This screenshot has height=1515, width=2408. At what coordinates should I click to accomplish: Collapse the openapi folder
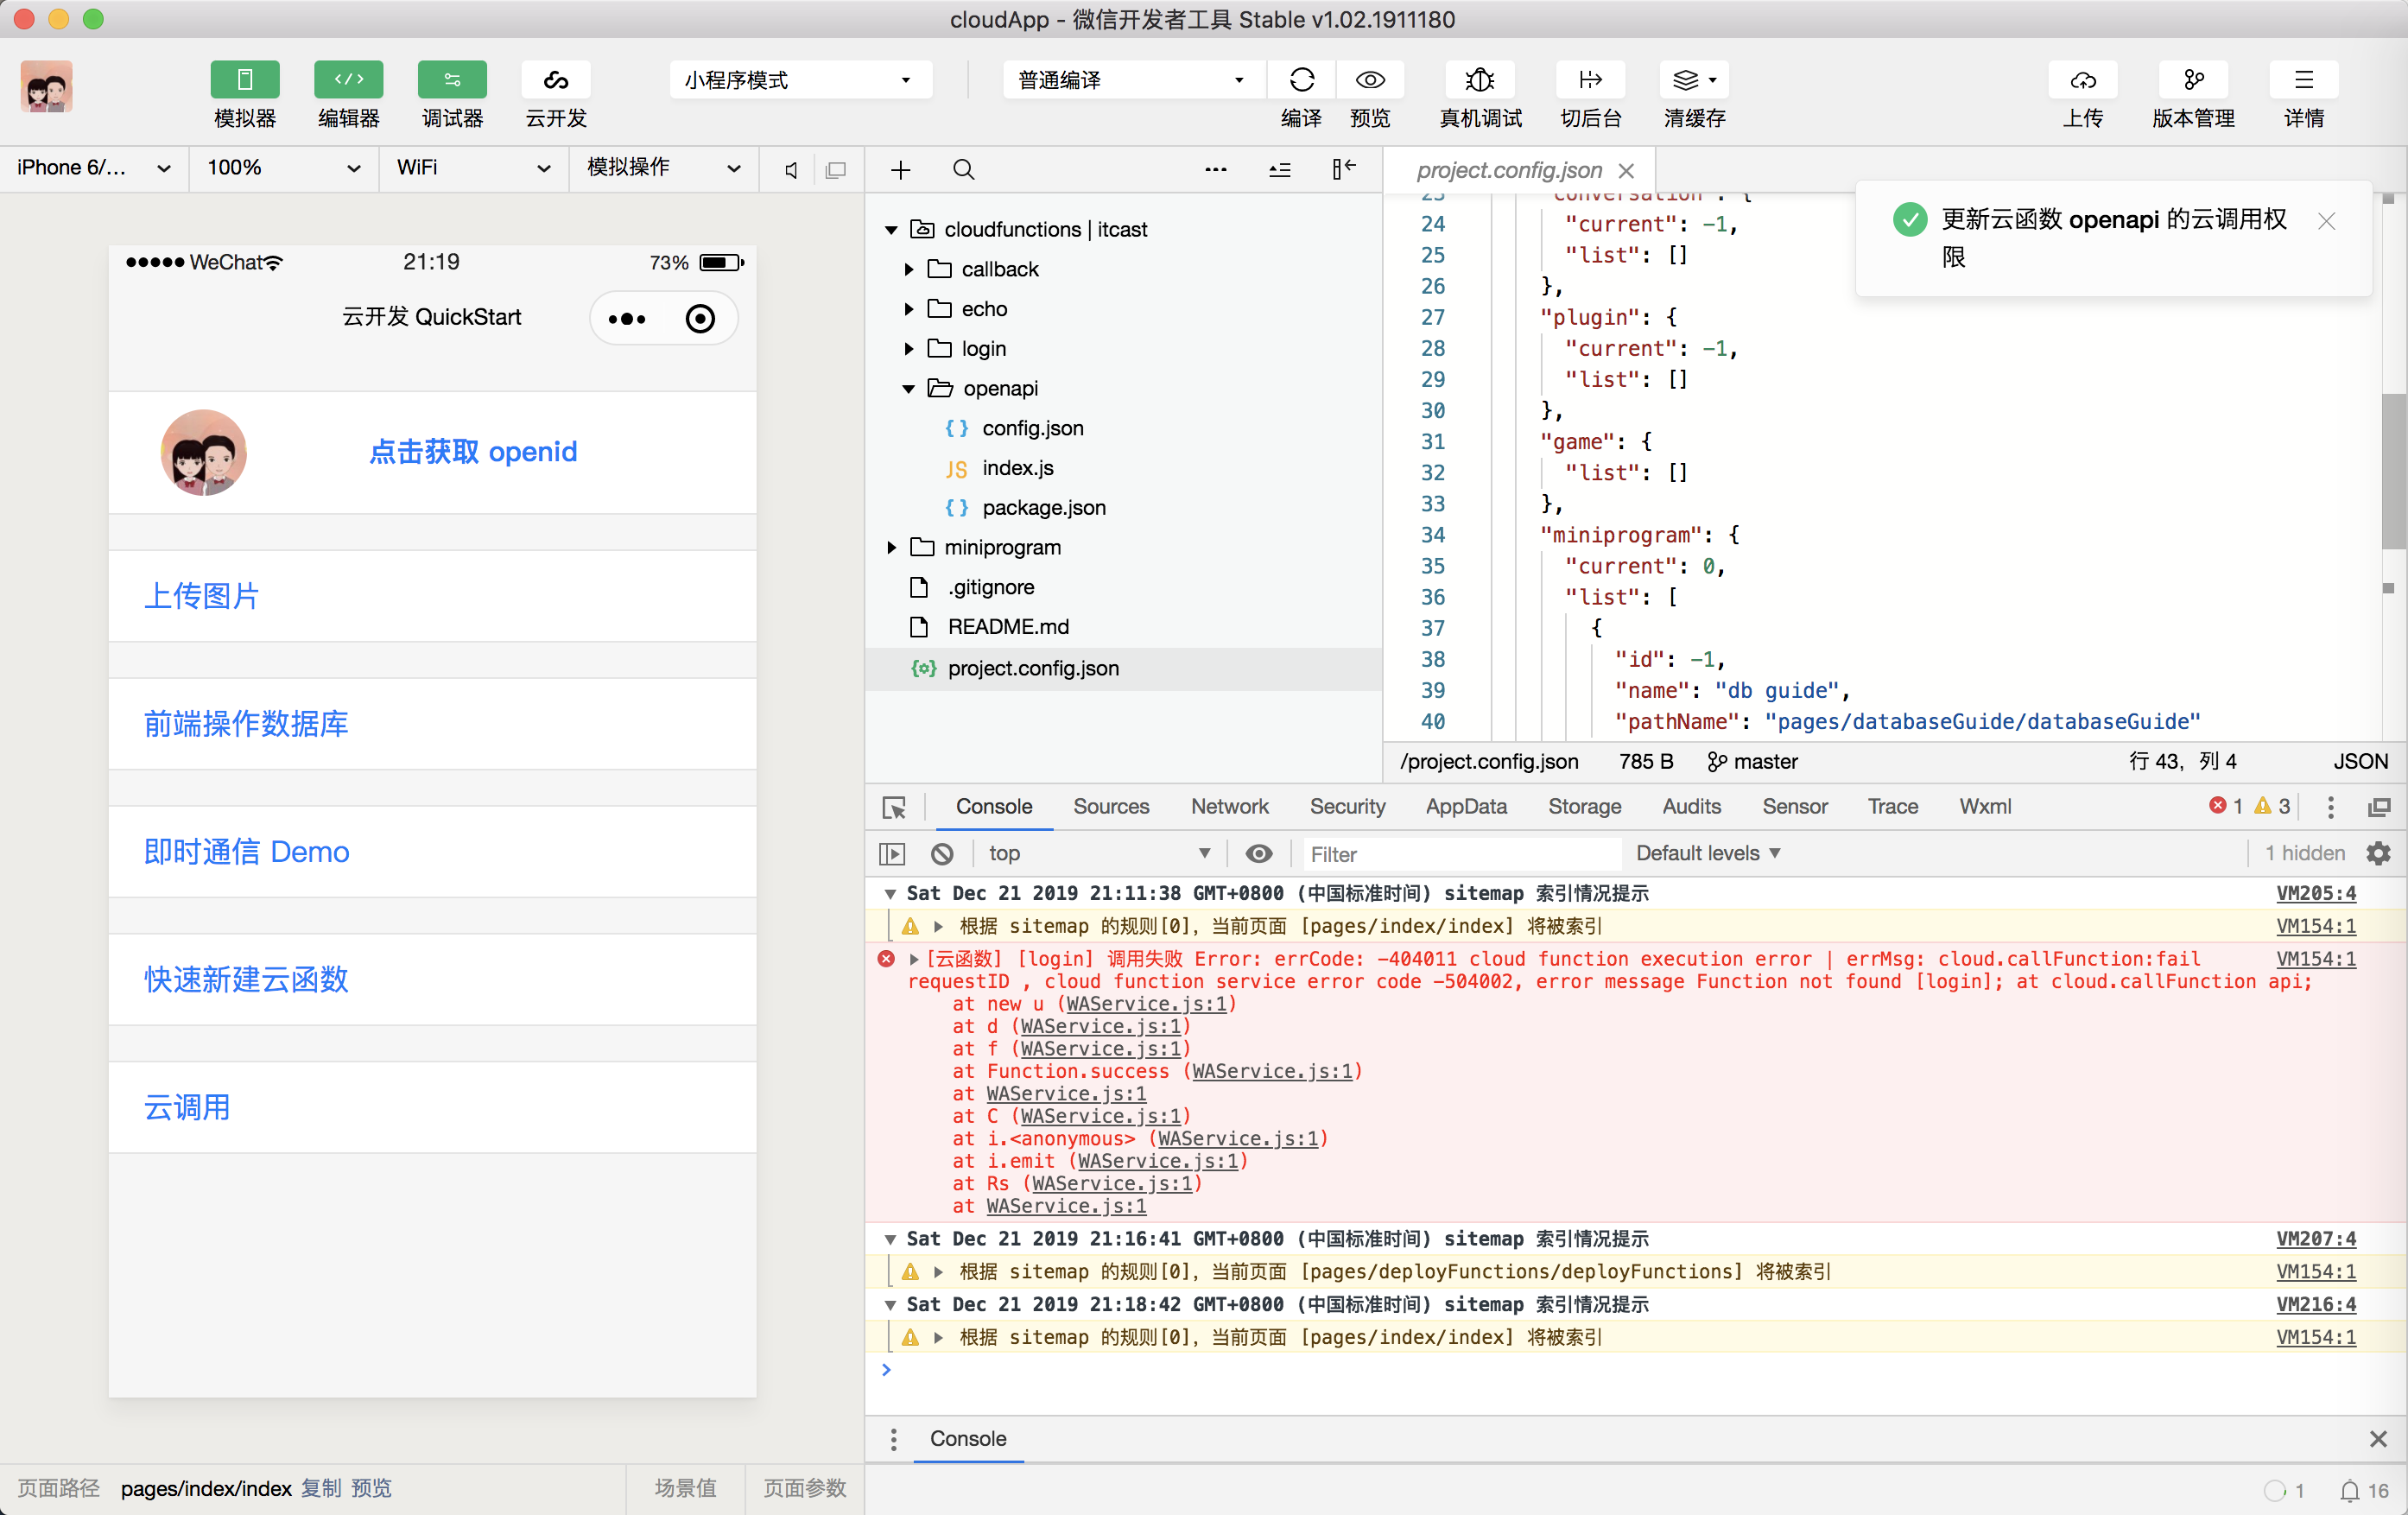tap(908, 389)
